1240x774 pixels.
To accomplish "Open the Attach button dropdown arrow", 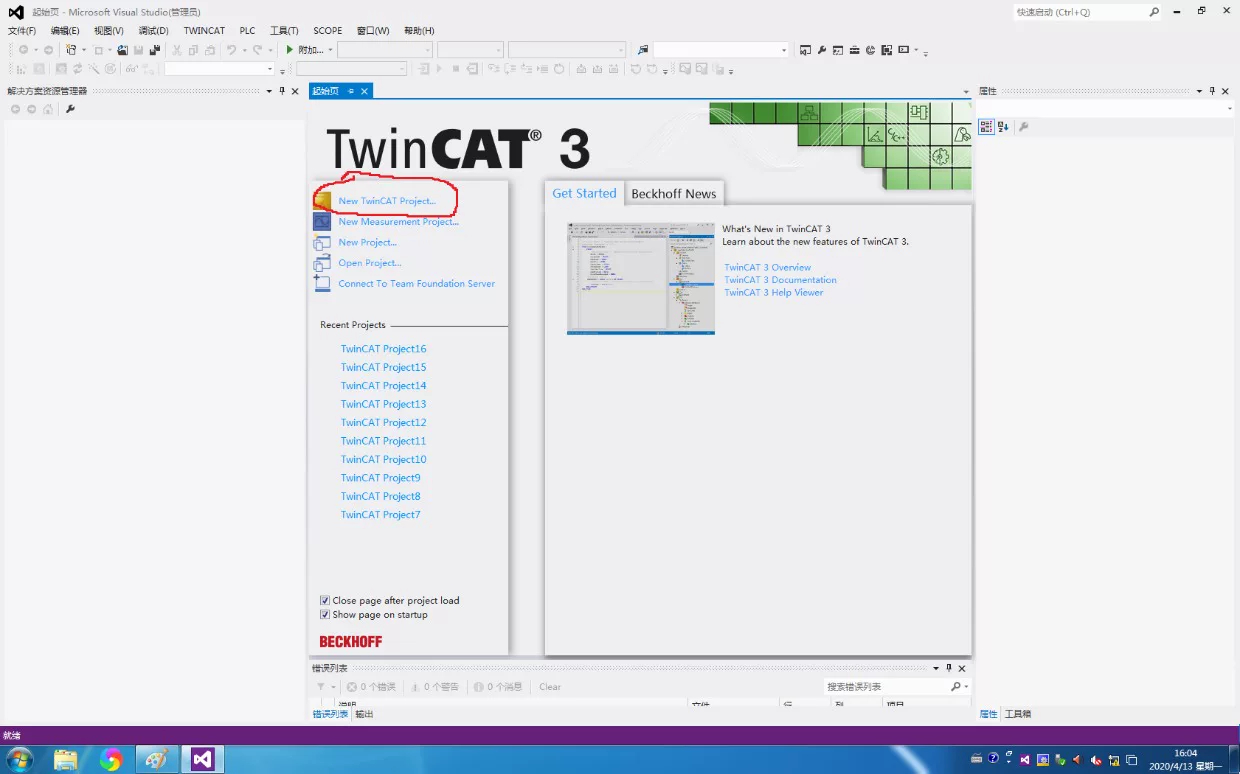I will click(x=330, y=50).
